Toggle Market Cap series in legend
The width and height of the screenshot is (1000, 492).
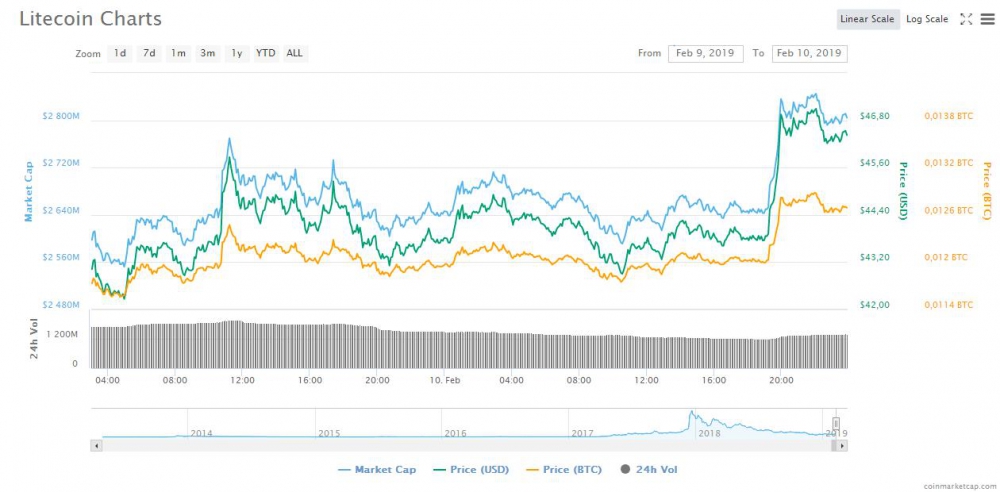point(378,470)
